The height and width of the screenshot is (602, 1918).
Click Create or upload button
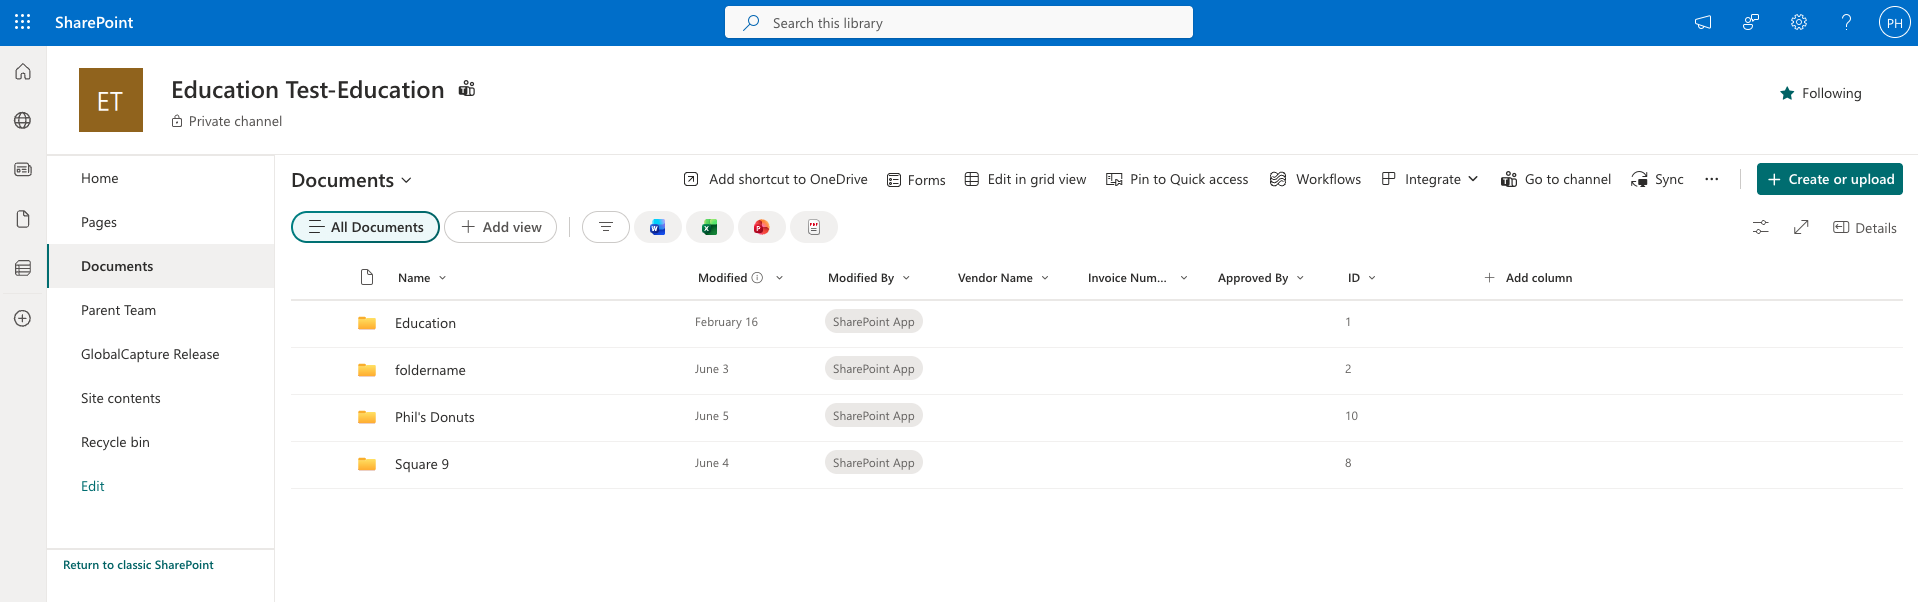click(1829, 179)
